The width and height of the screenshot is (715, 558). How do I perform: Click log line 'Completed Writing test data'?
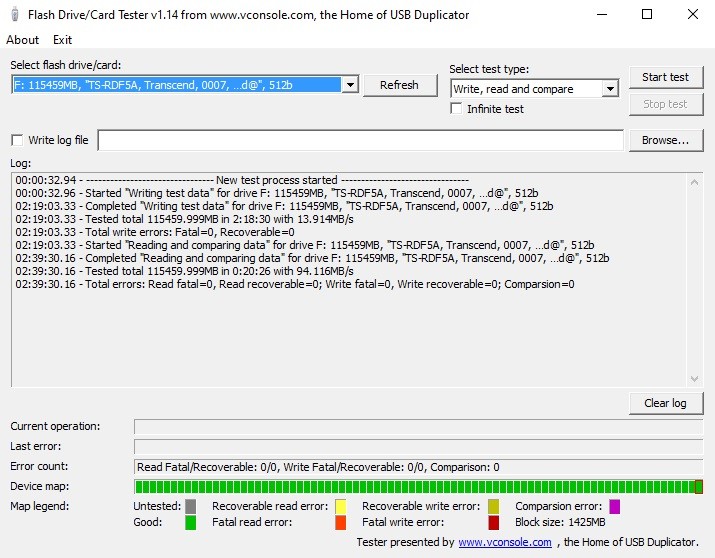coord(284,206)
